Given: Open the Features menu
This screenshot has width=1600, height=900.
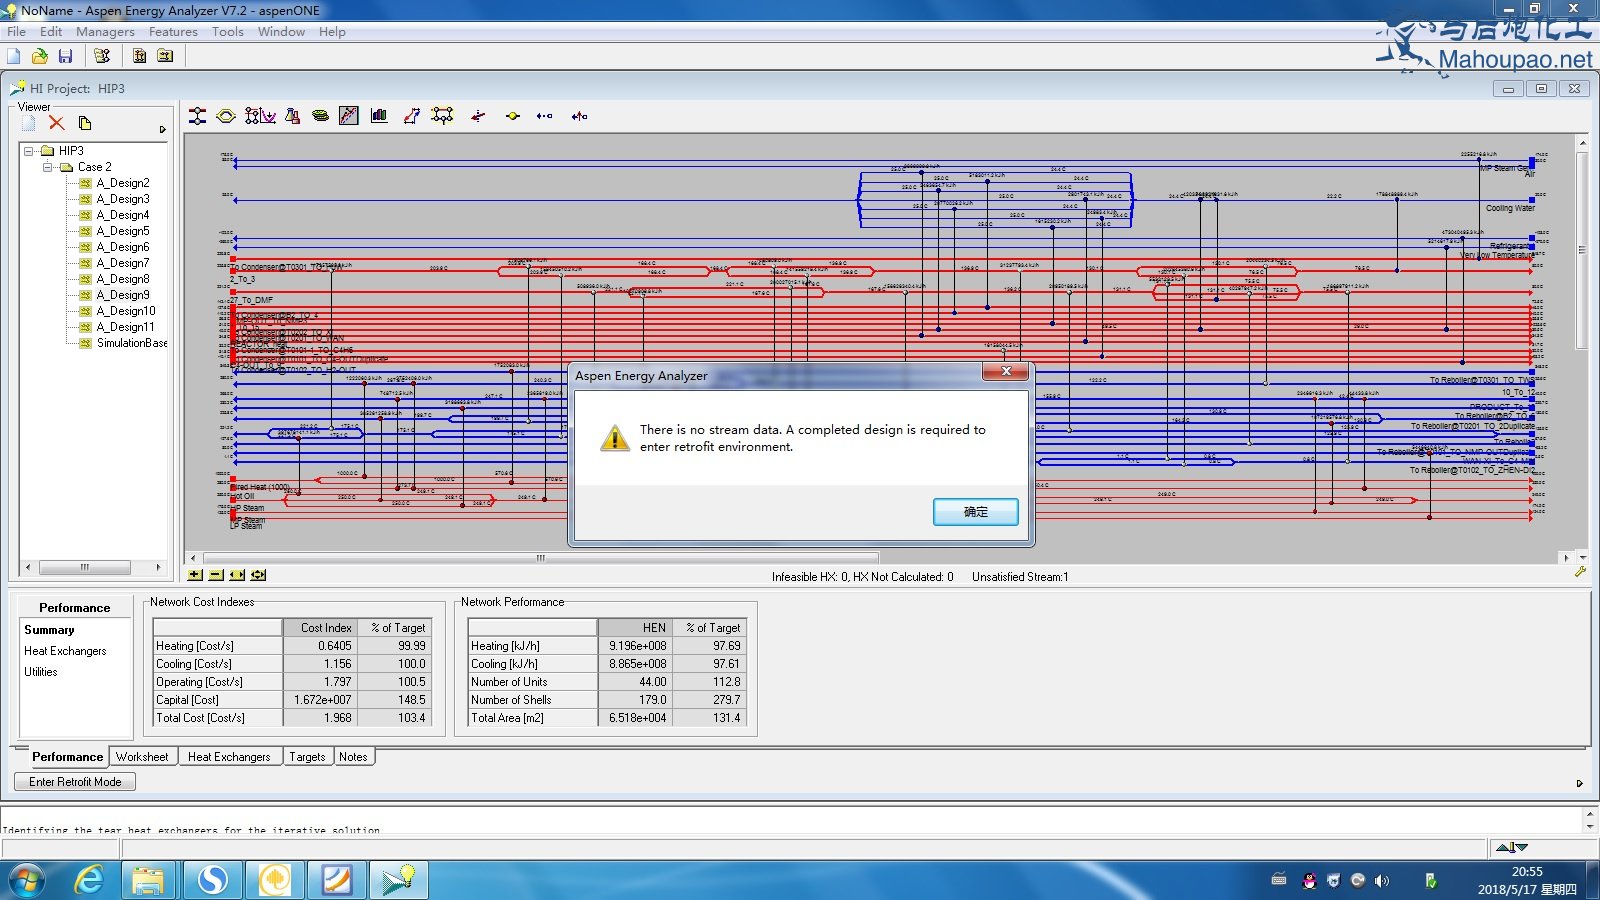Looking at the screenshot, I should pos(173,31).
